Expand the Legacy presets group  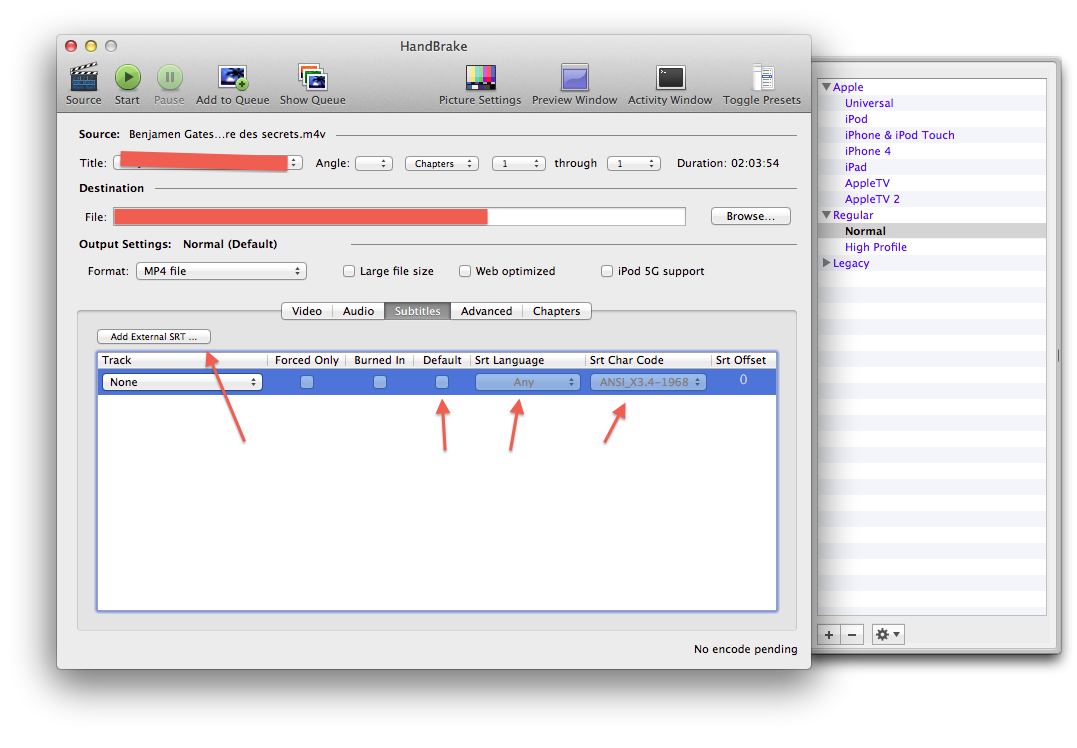pyautogui.click(x=827, y=263)
